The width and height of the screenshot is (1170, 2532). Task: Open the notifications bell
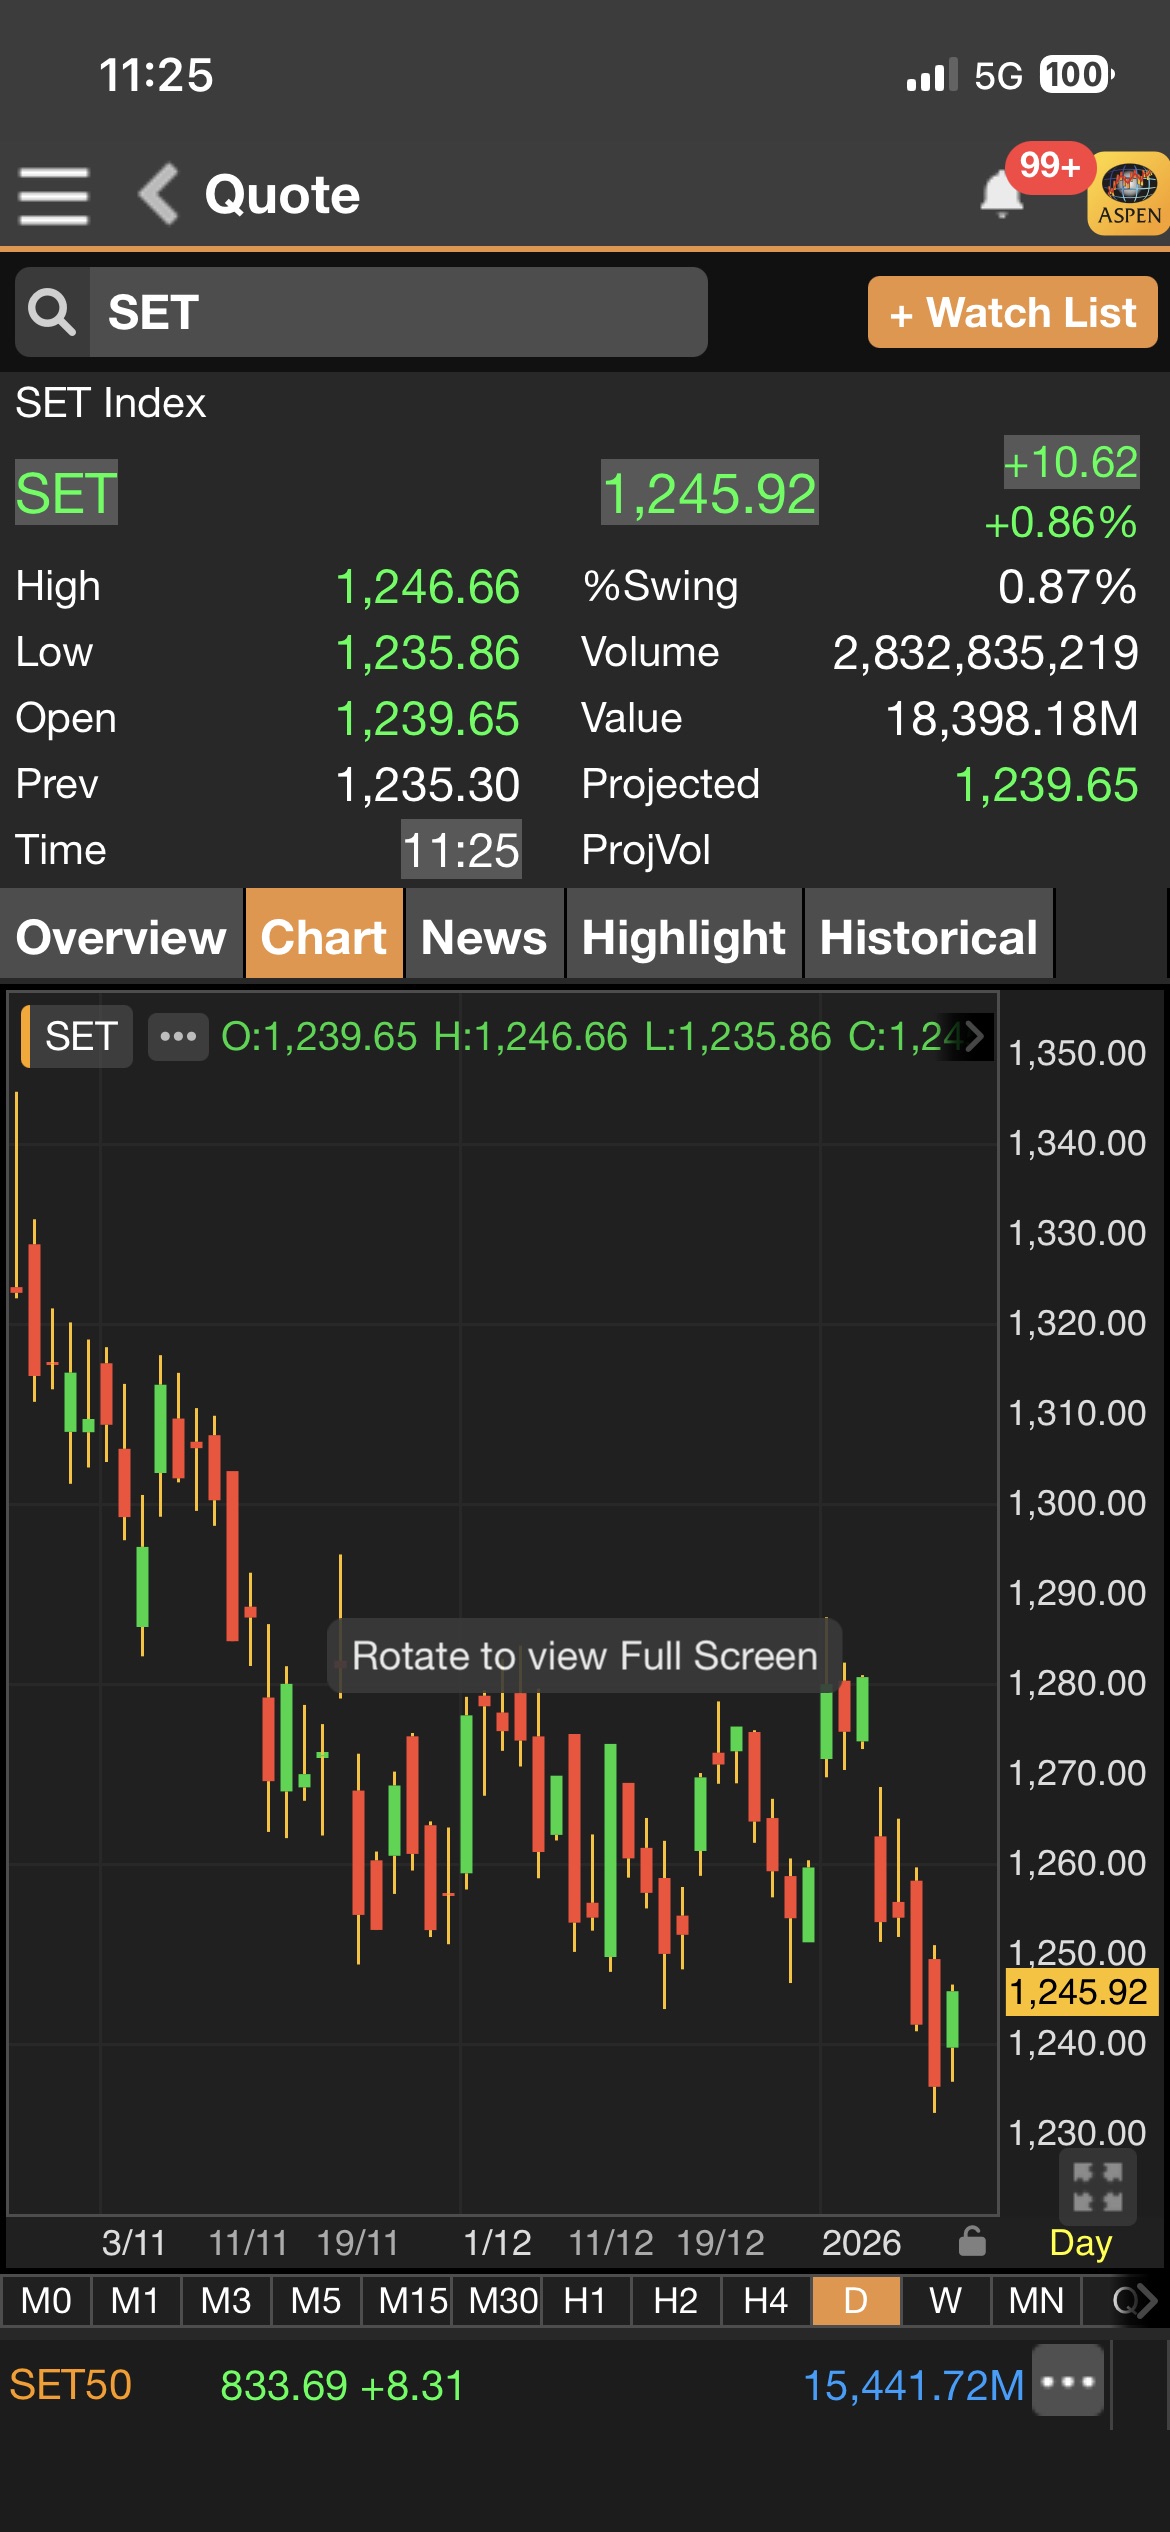pos(1001,193)
